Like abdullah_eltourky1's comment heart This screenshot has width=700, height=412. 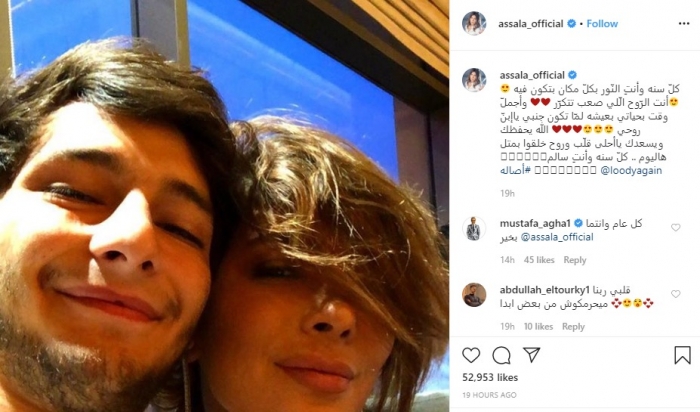tap(675, 294)
